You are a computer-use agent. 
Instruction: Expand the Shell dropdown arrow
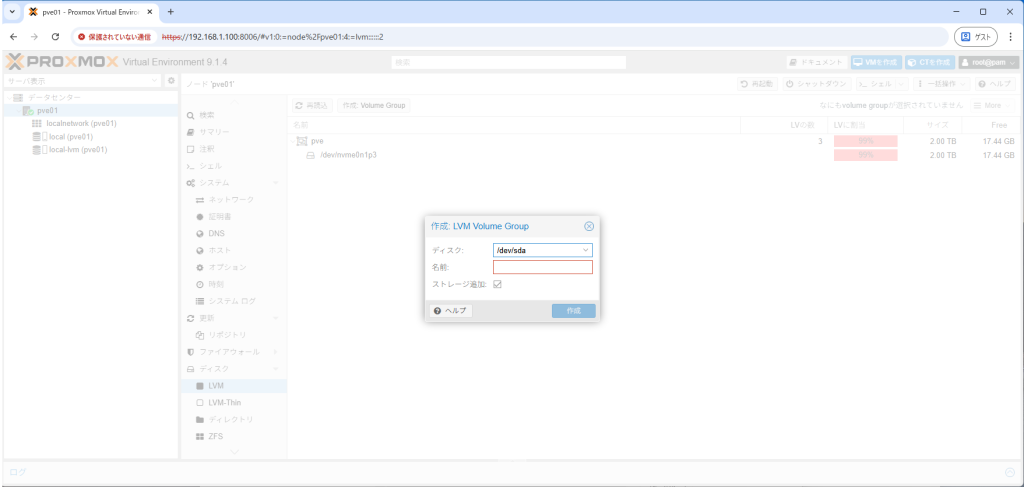[x=901, y=84]
